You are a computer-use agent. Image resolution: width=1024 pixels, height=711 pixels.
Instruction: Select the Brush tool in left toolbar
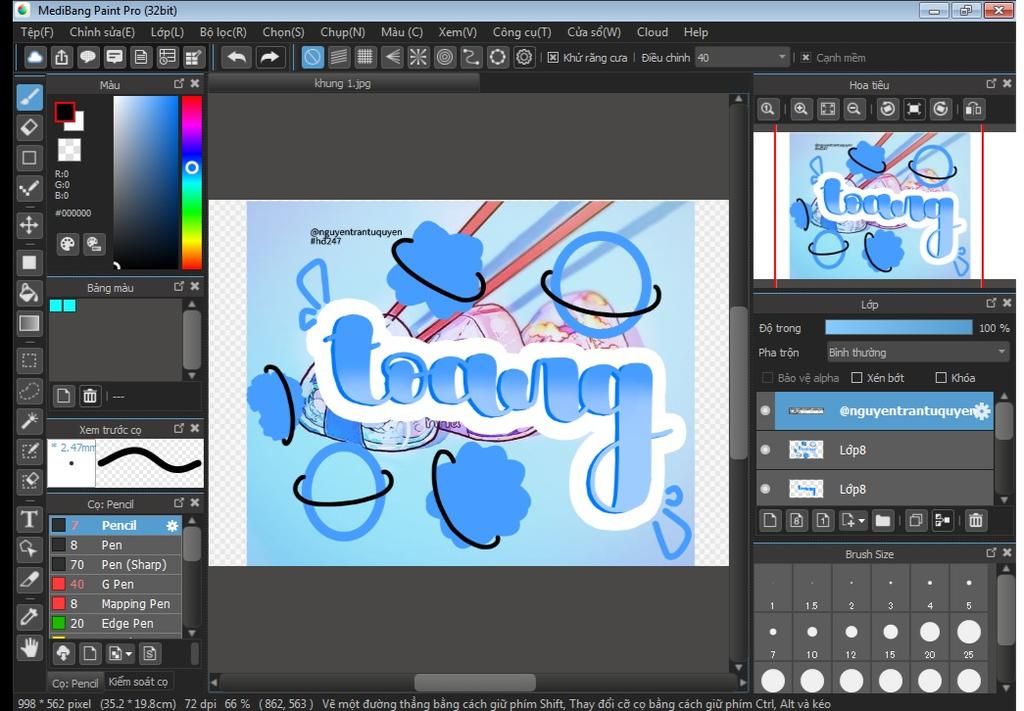tap(29, 98)
